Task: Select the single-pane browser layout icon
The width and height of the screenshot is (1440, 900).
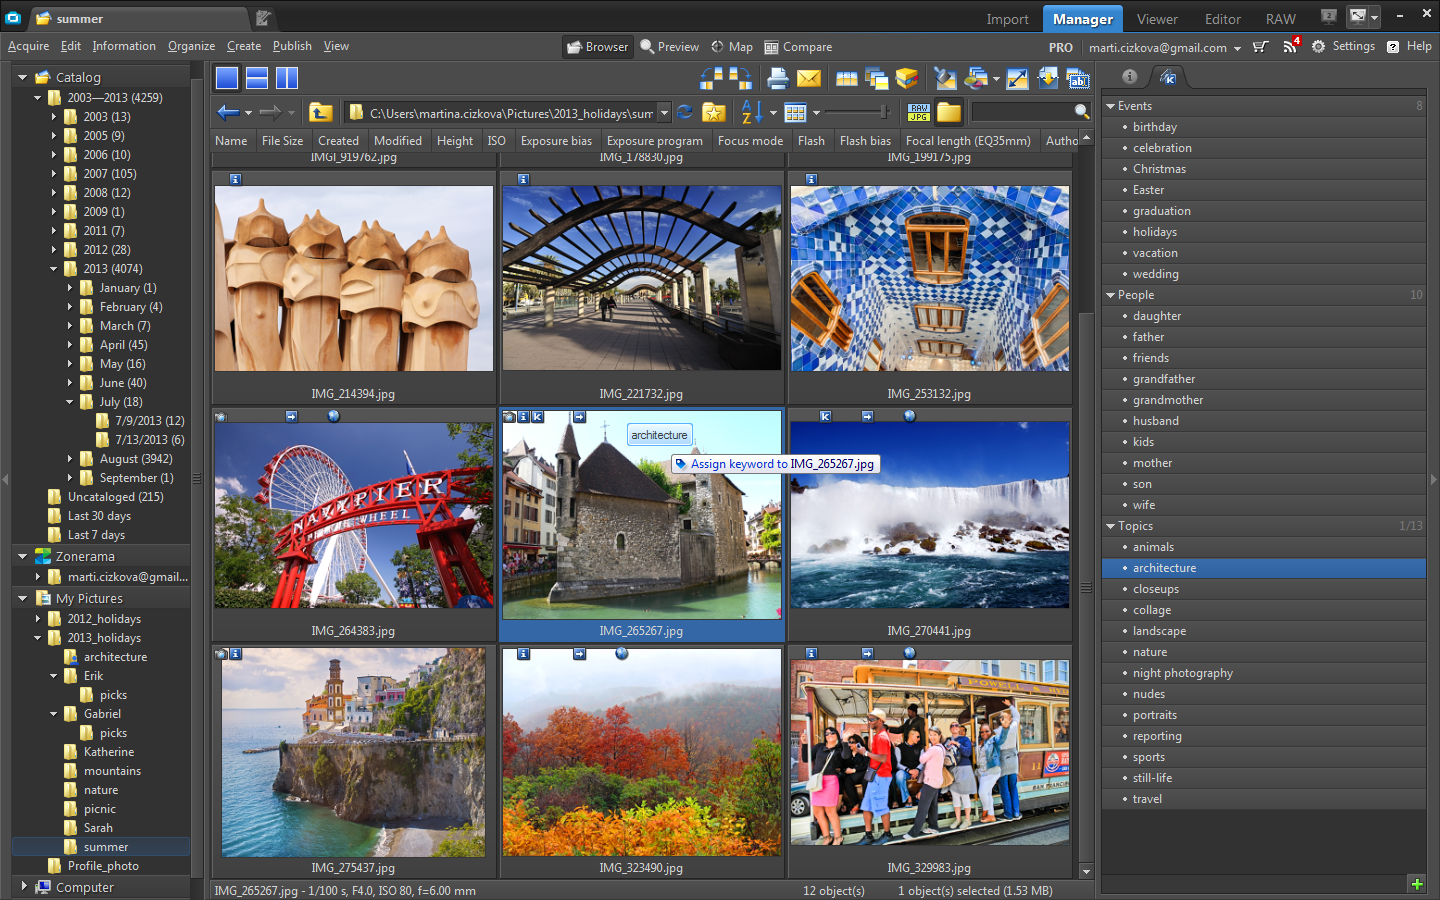Action: [x=227, y=78]
